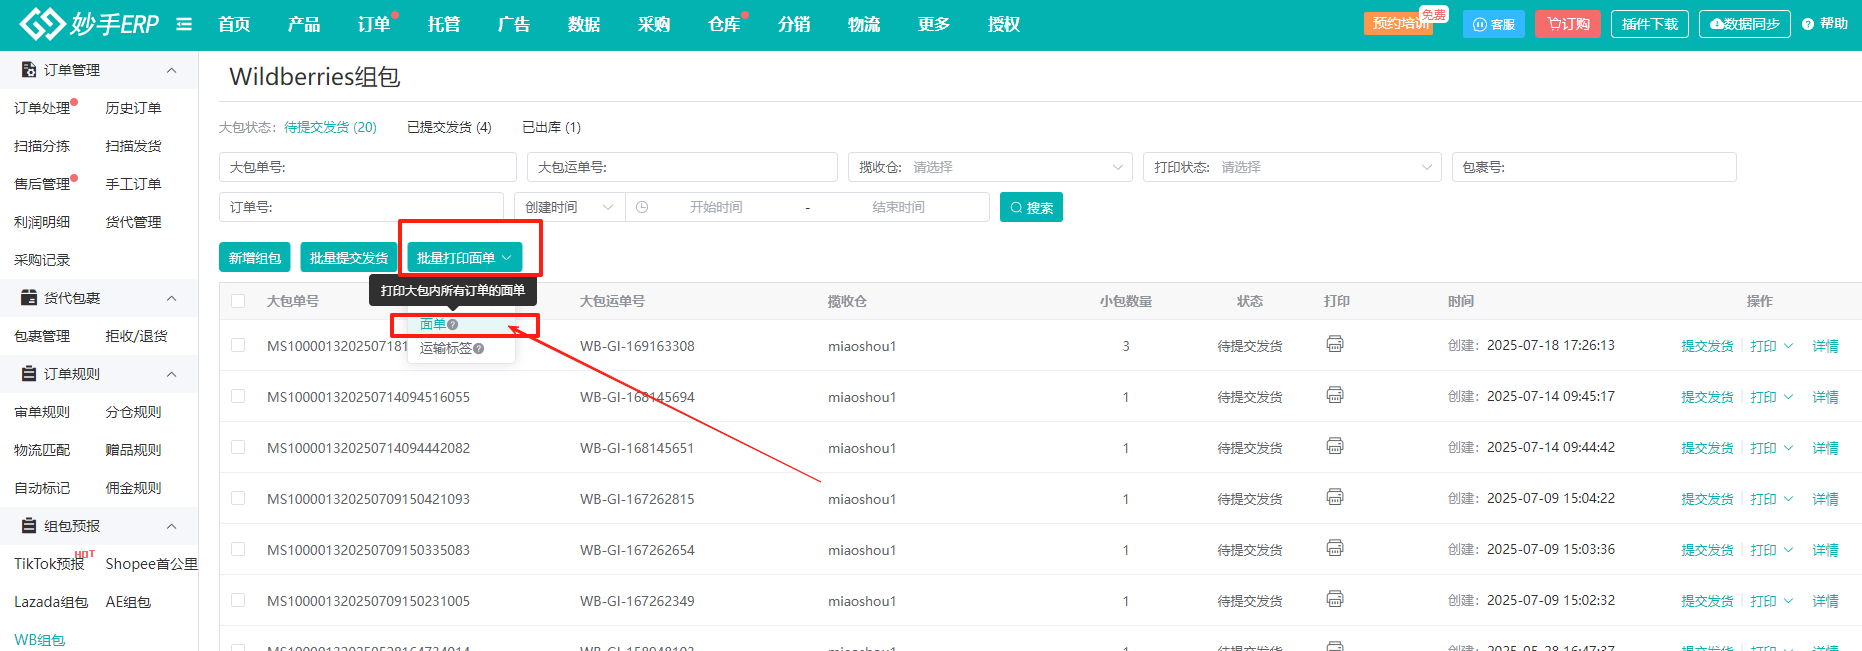This screenshot has width=1862, height=651.
Task: Click the 开始时间 date field
Action: click(x=716, y=207)
